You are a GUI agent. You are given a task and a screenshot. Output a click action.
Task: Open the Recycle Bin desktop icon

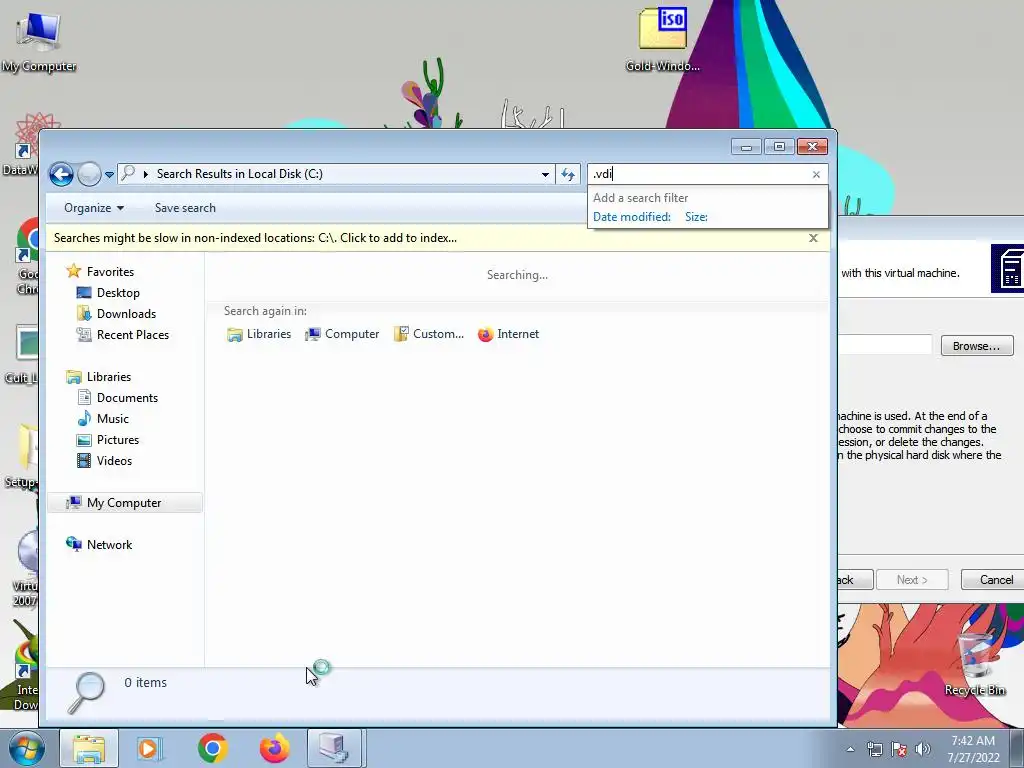click(974, 664)
